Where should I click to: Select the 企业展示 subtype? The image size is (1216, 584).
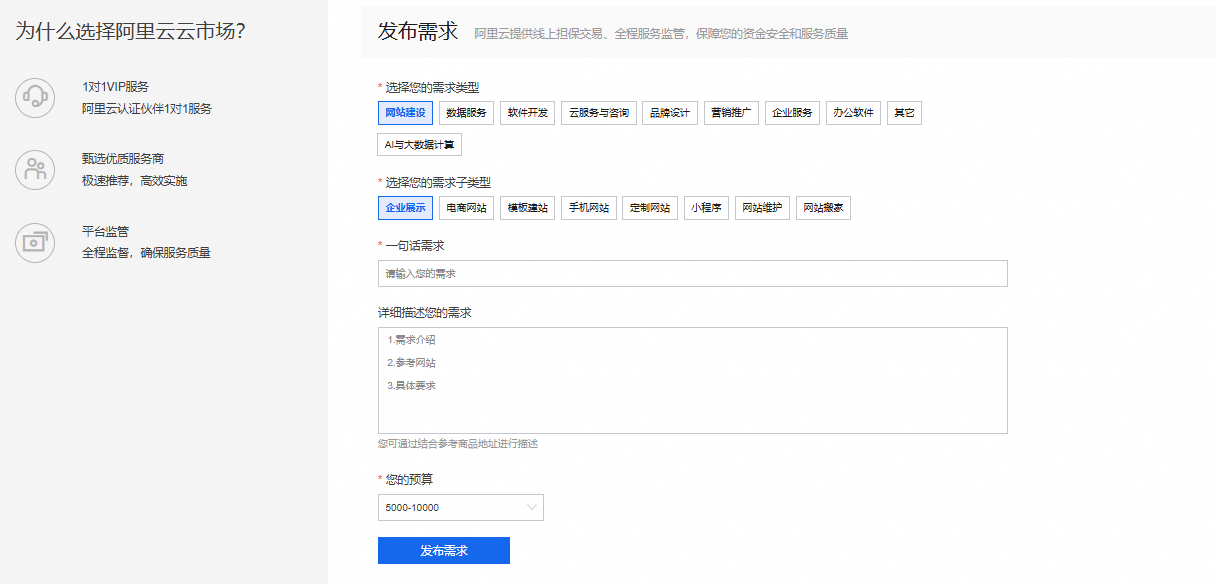(x=405, y=208)
